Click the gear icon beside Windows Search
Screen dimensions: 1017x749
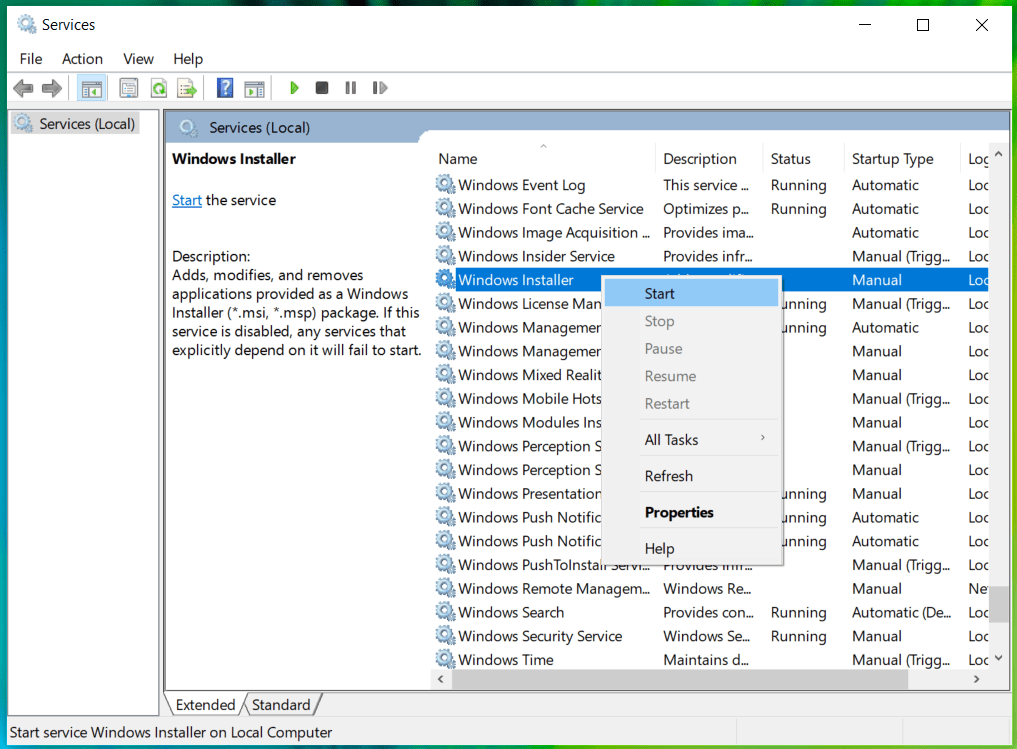coord(445,612)
